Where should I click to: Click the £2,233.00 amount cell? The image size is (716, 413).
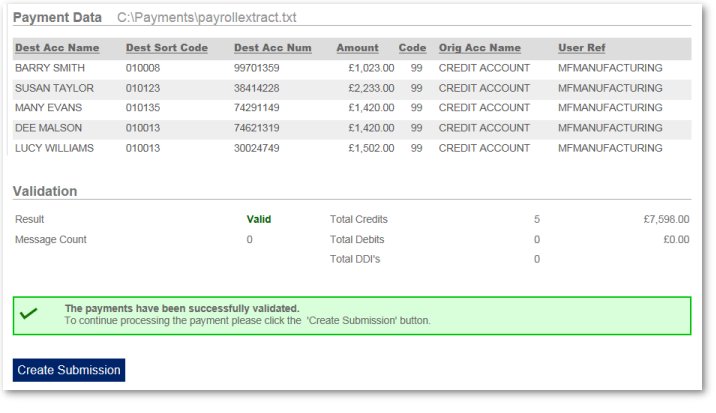click(371, 88)
